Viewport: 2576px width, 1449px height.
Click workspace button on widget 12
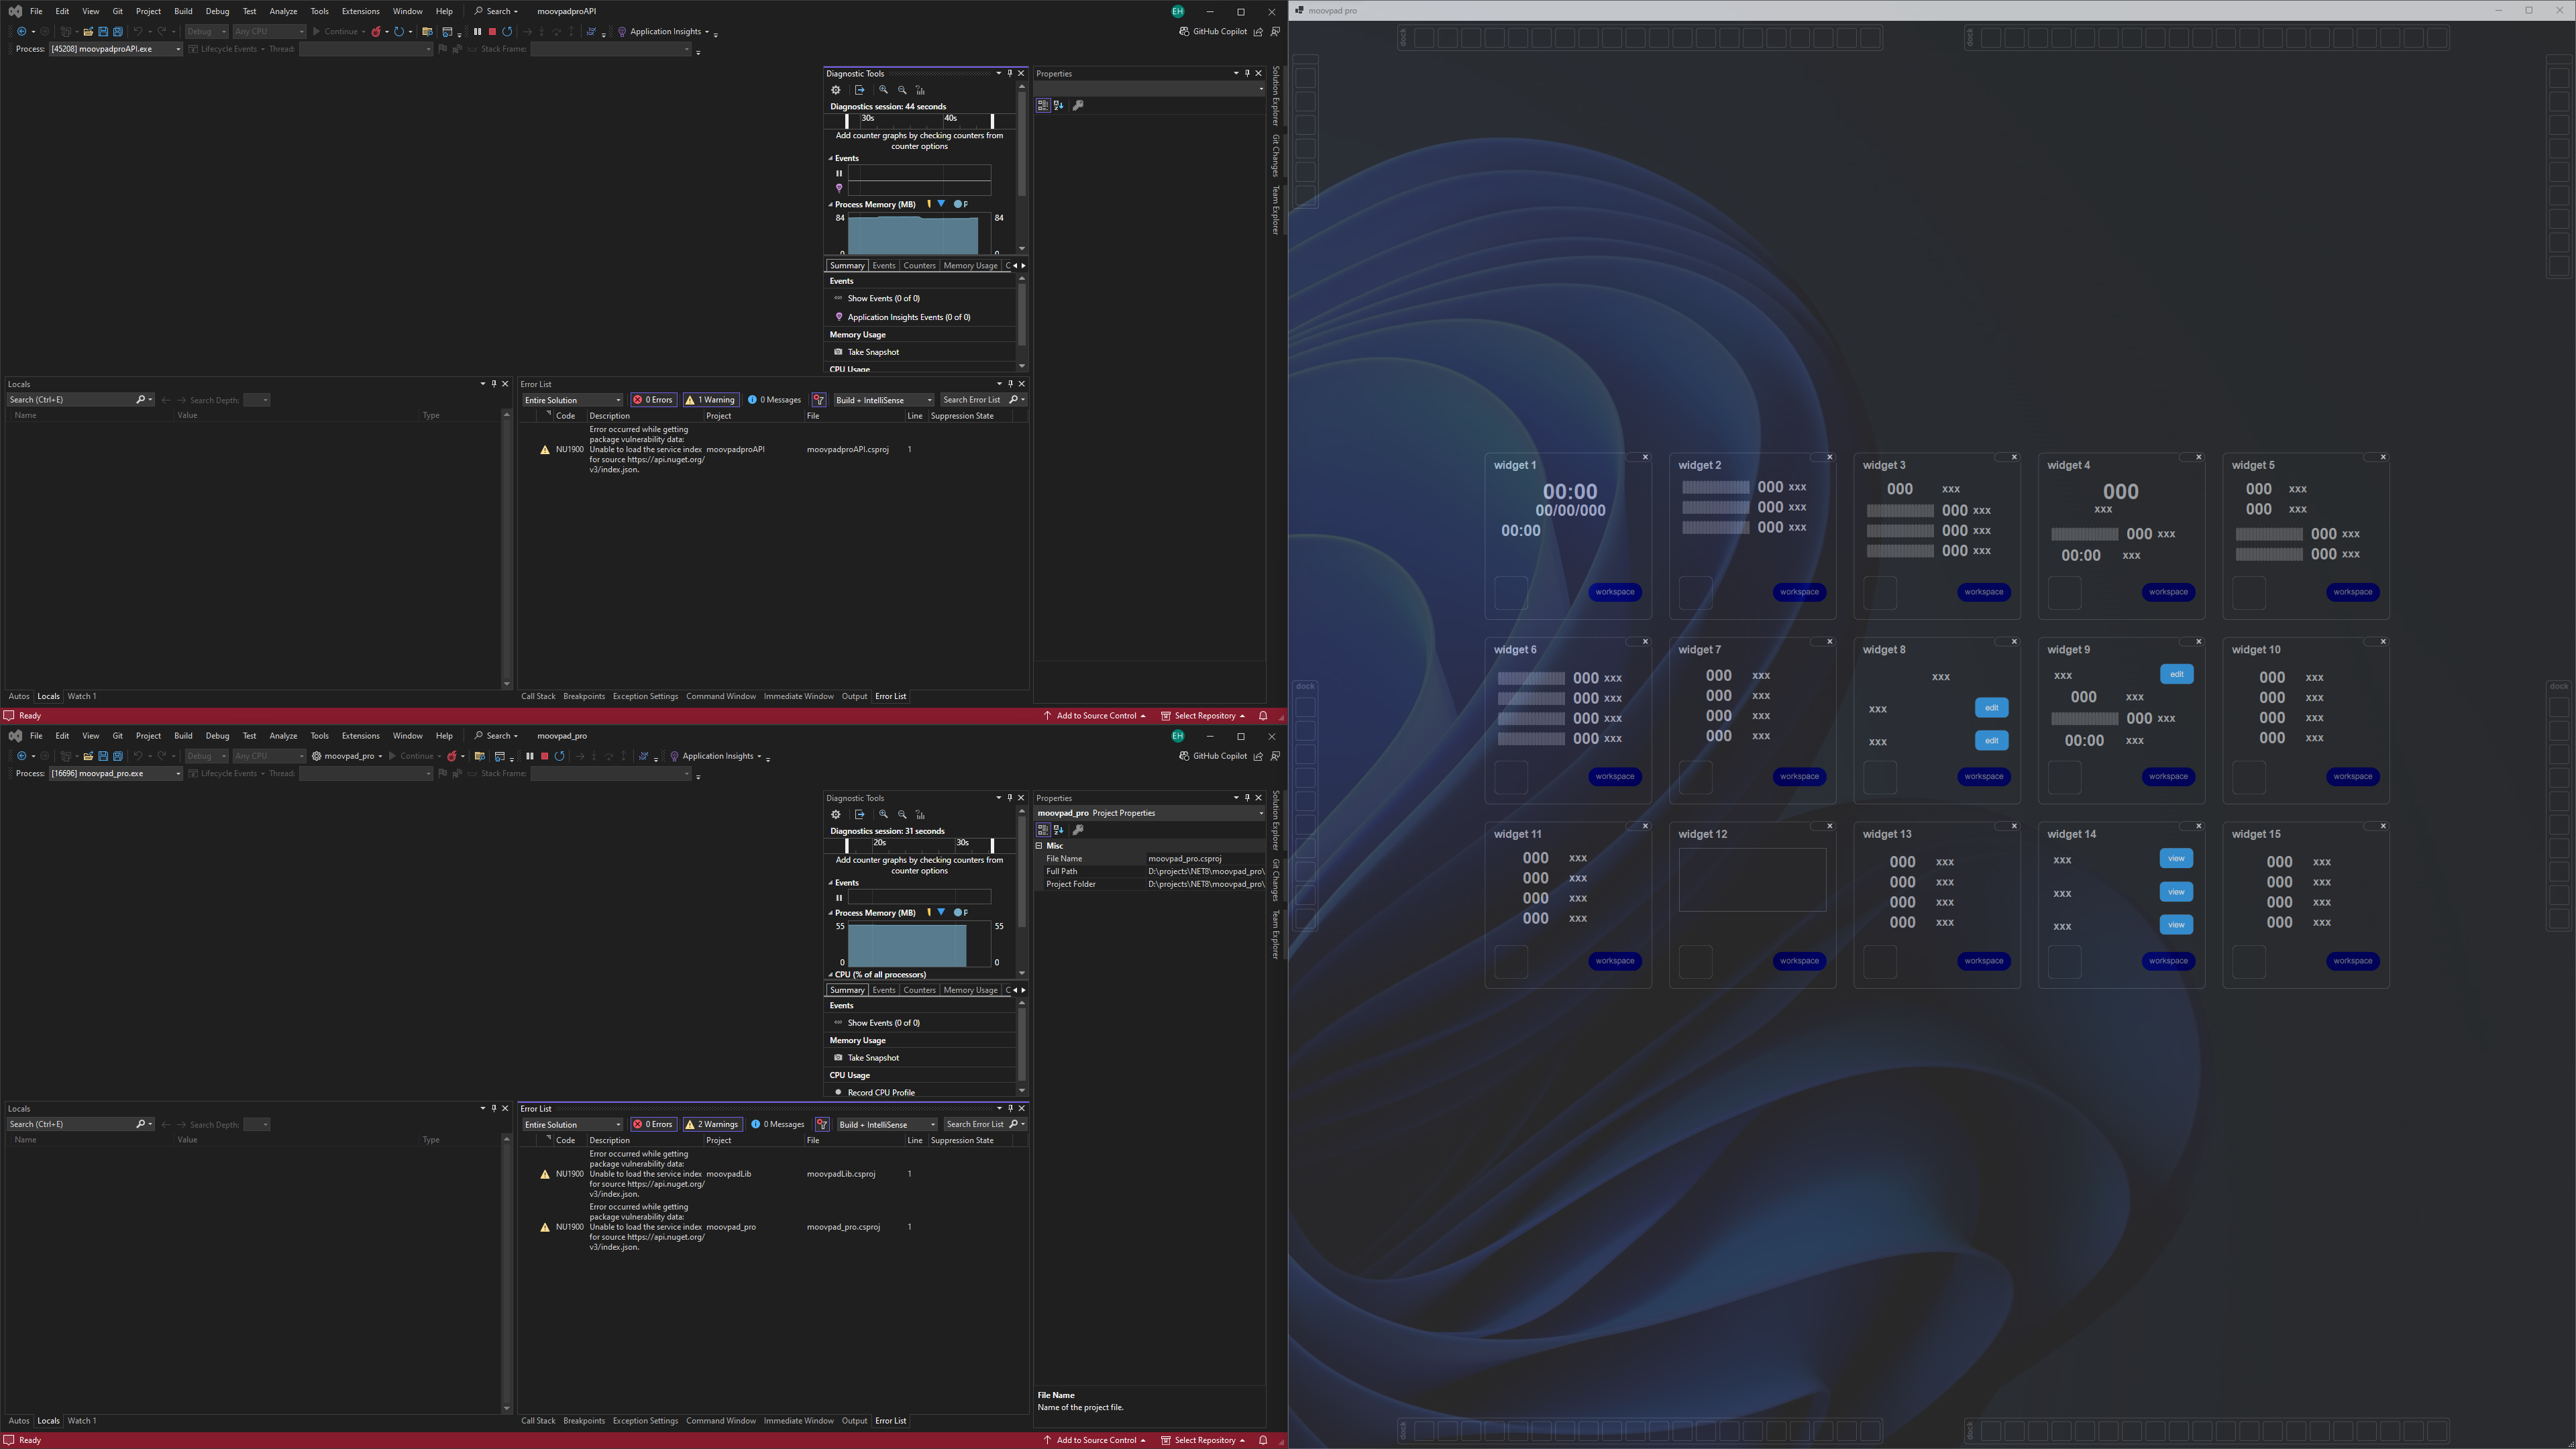pyautogui.click(x=1799, y=962)
